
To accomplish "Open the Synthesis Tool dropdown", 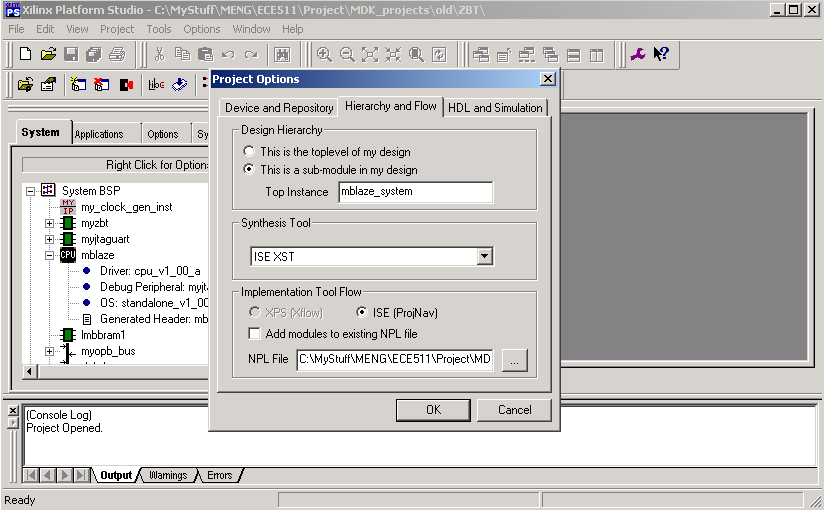I will click(x=485, y=257).
